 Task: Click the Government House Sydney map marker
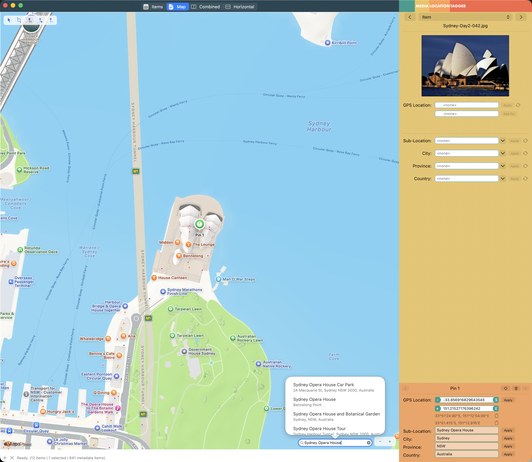[x=184, y=351]
